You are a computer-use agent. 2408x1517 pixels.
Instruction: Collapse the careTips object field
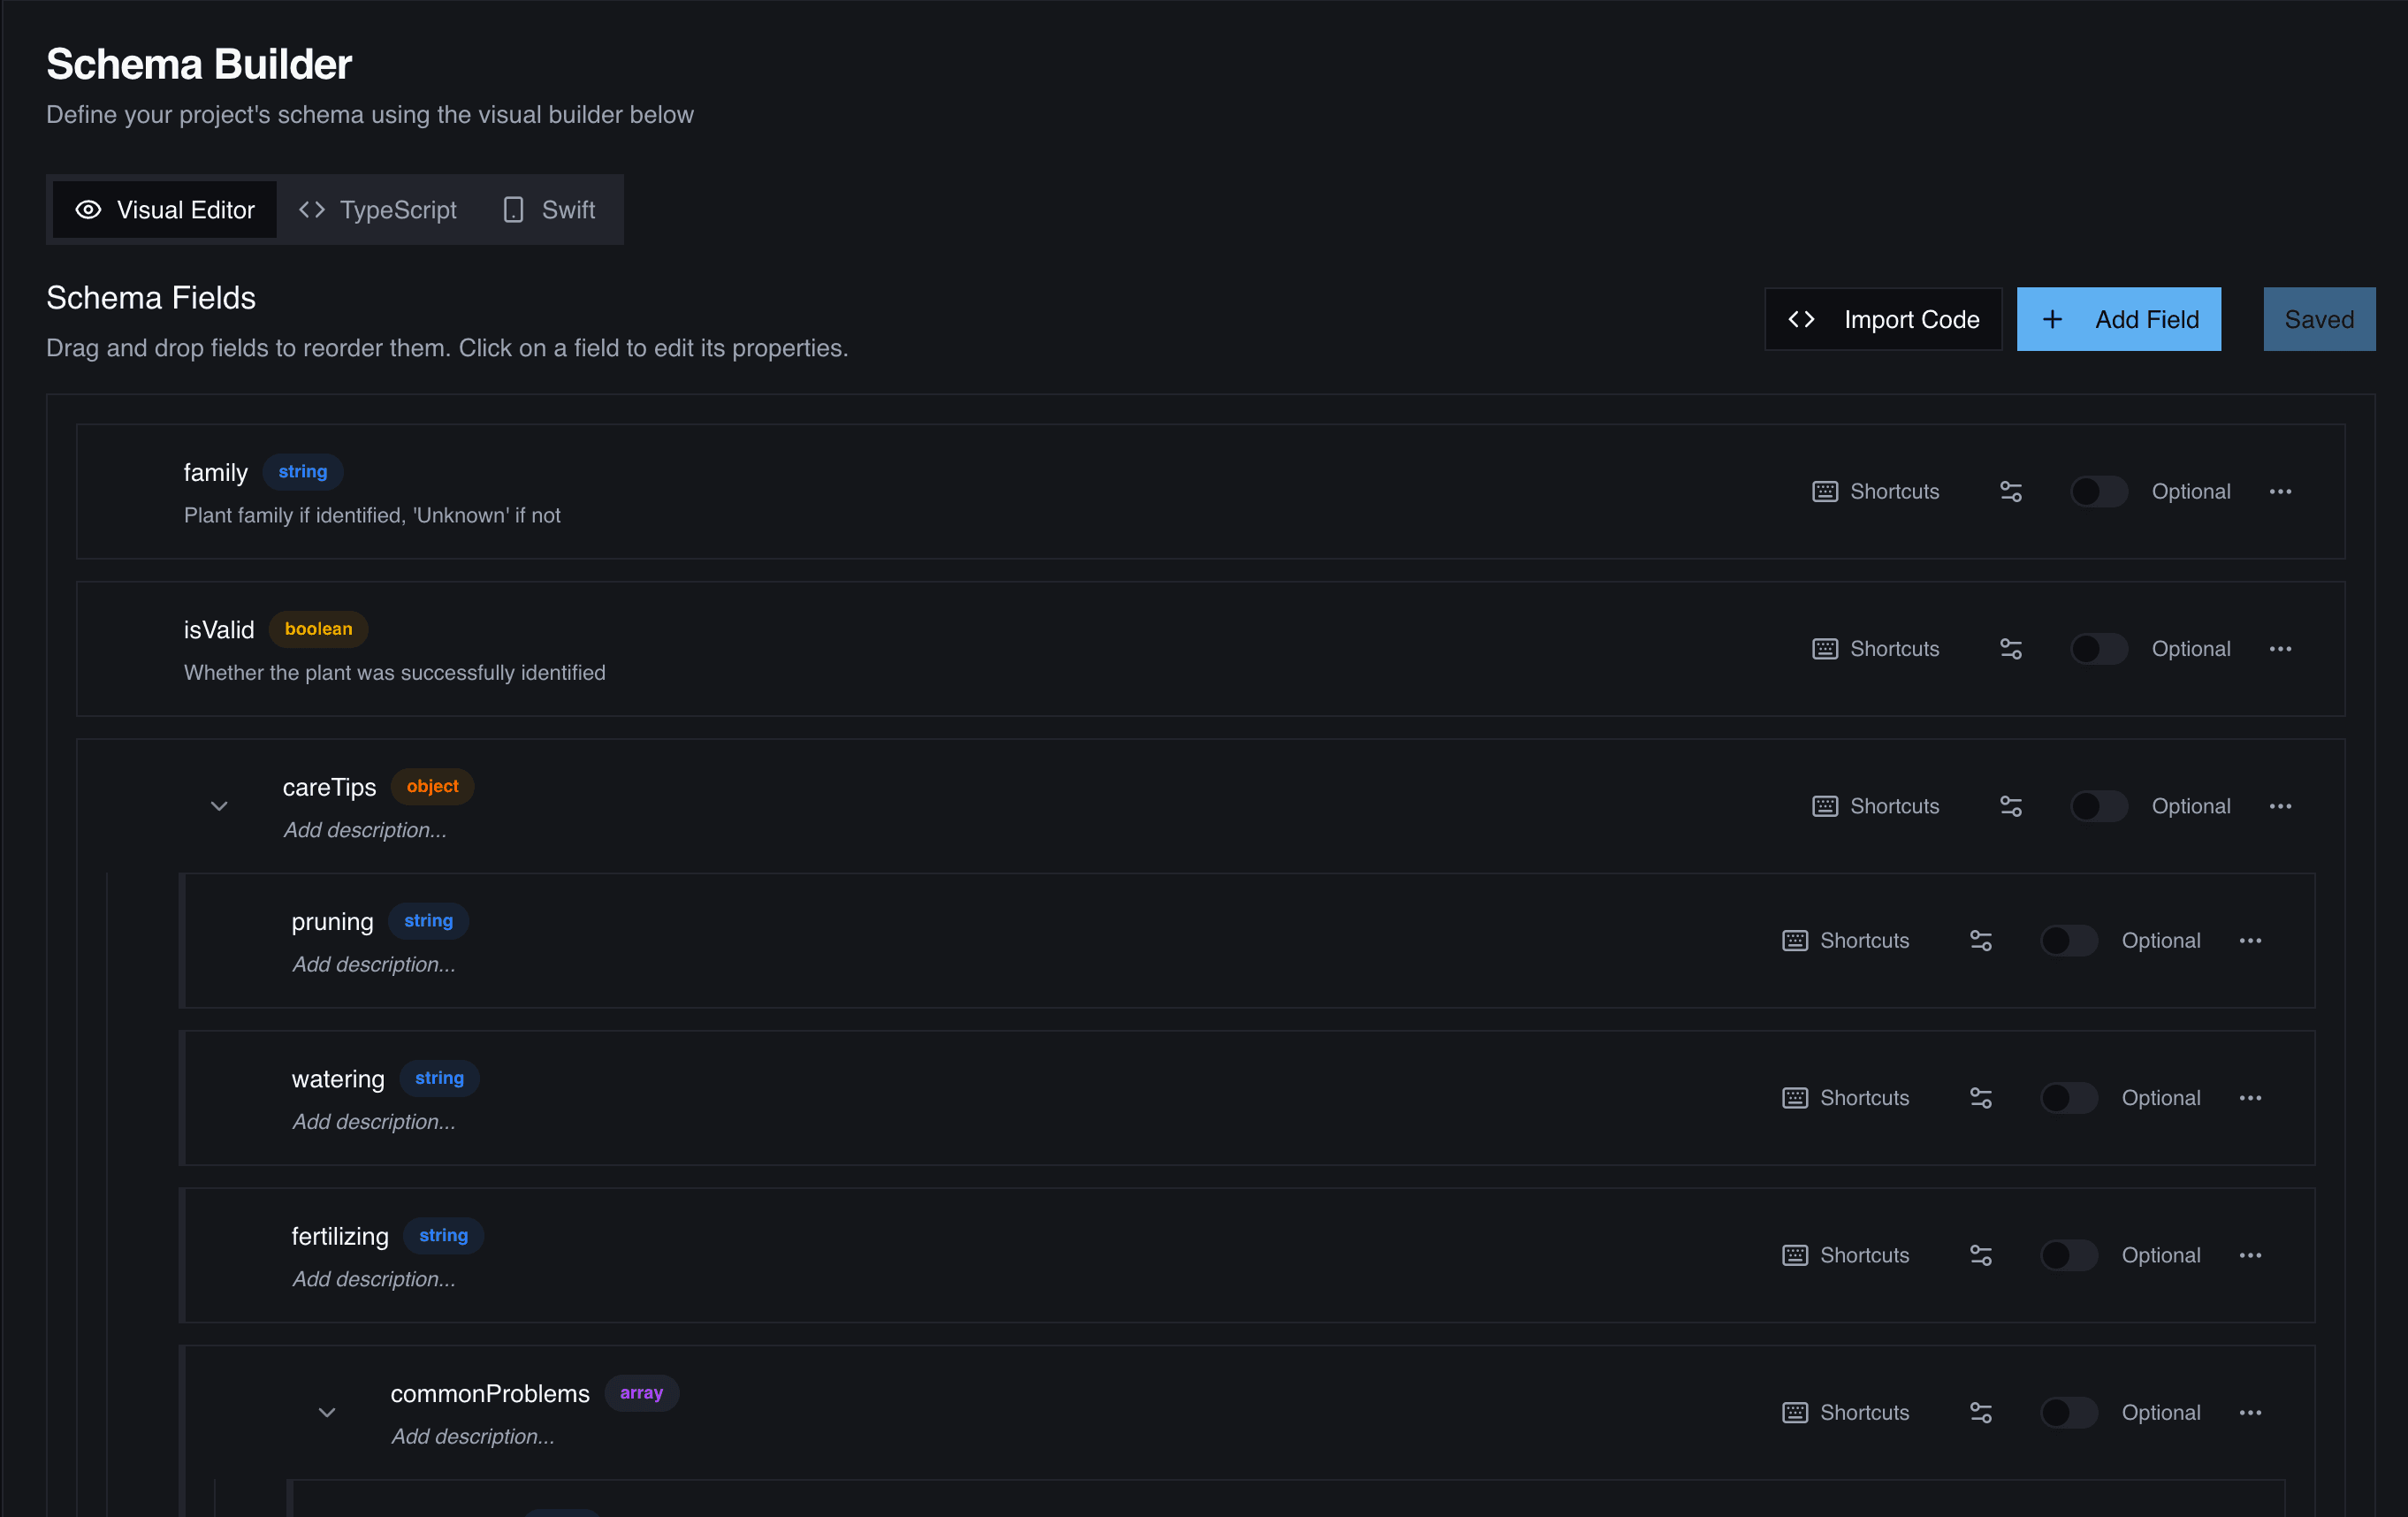(x=219, y=806)
